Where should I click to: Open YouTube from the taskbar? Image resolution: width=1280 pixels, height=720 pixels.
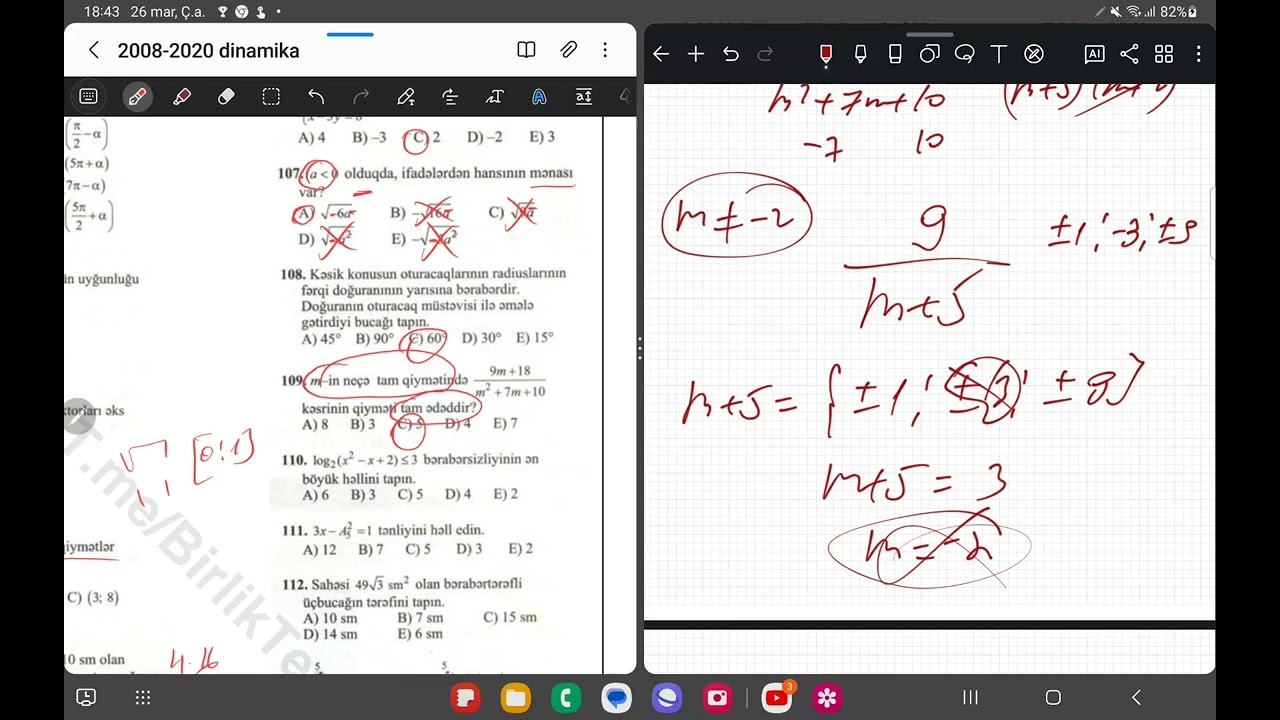[x=777, y=697]
